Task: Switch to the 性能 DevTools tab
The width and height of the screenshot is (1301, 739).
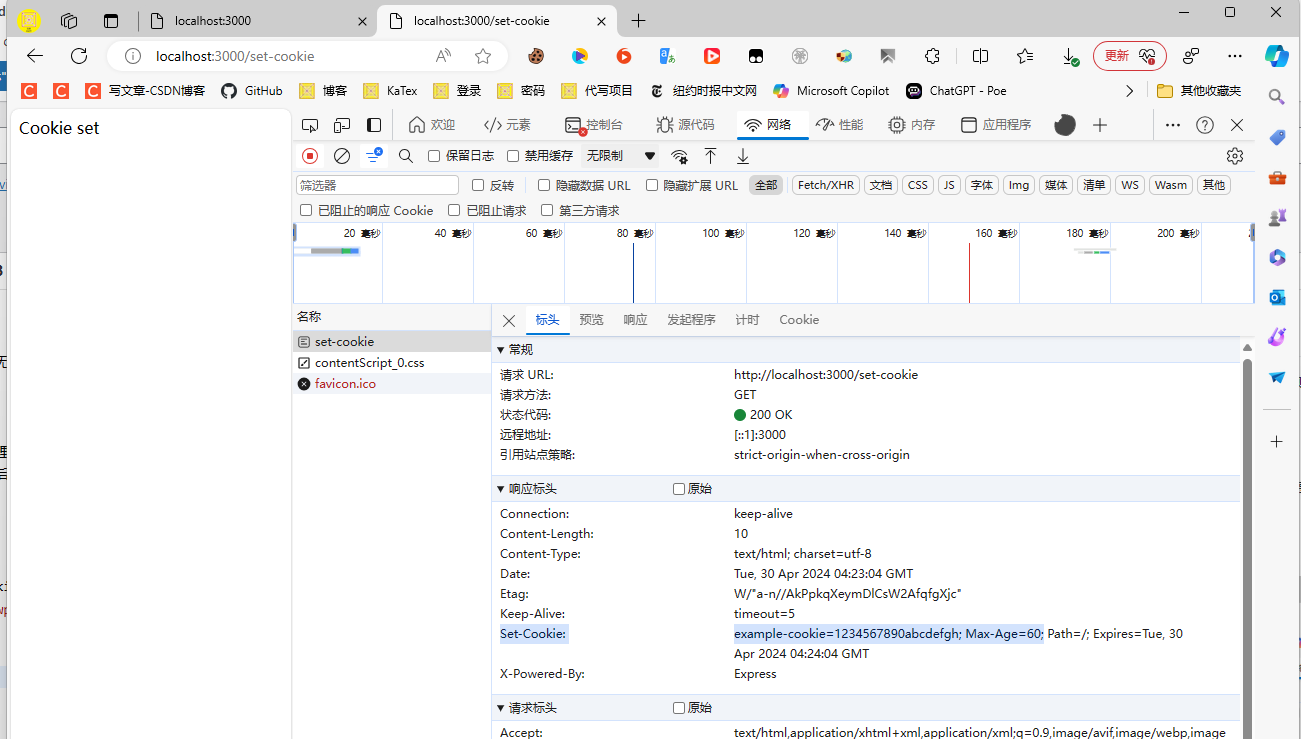Action: coord(839,125)
